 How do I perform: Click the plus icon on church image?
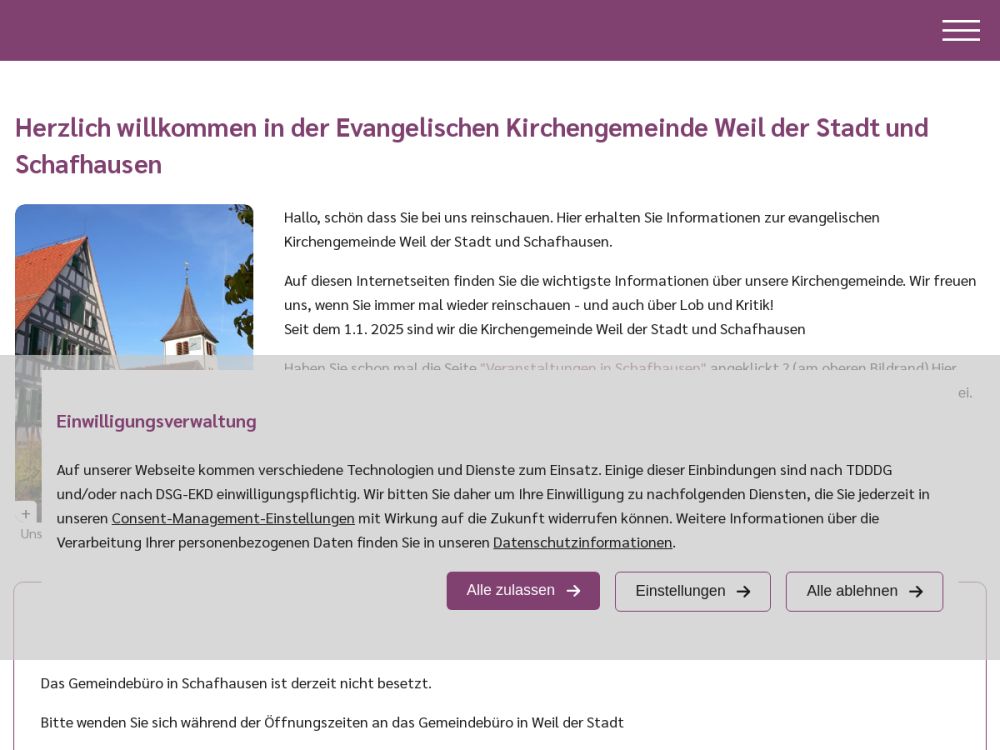coord(26,514)
